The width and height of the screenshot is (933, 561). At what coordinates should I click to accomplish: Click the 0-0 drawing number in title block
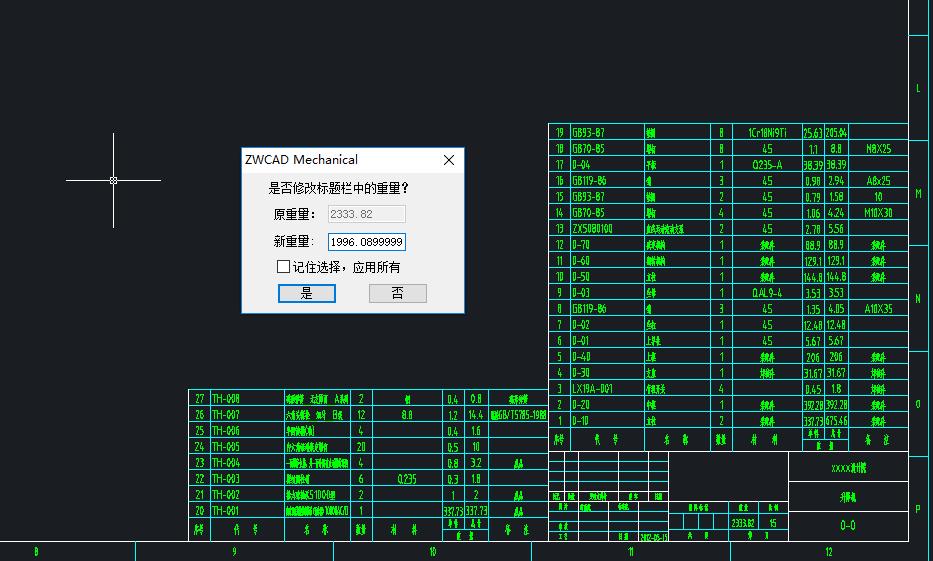[x=848, y=525]
